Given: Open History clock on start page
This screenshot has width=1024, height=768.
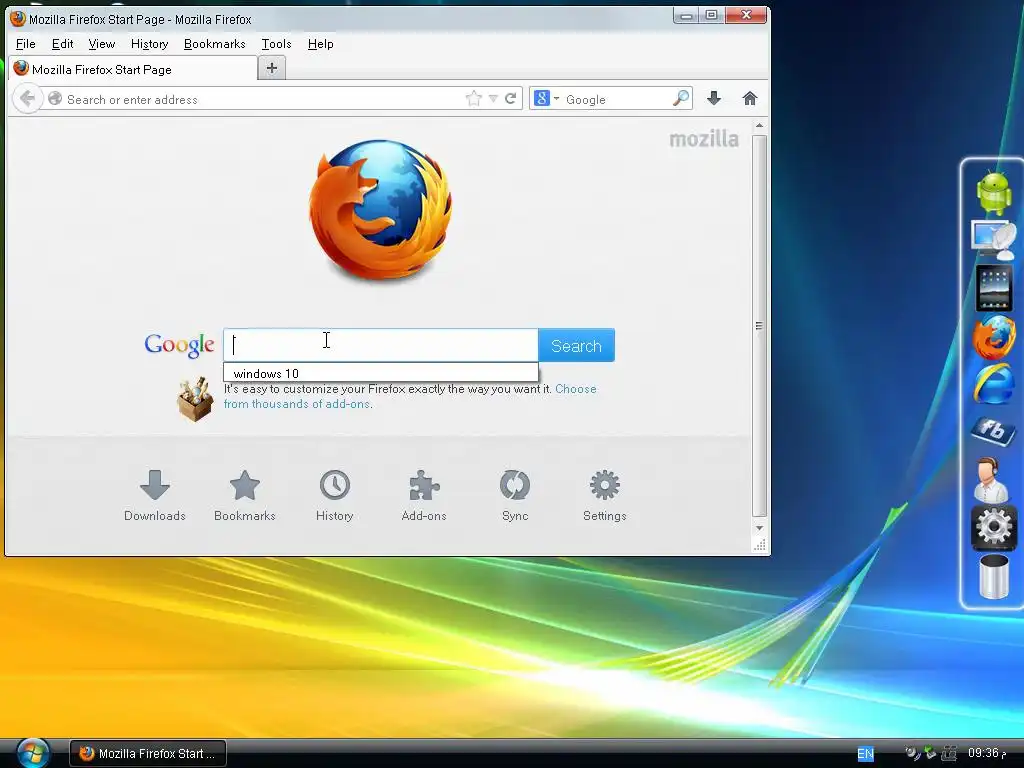Looking at the screenshot, I should click(334, 496).
